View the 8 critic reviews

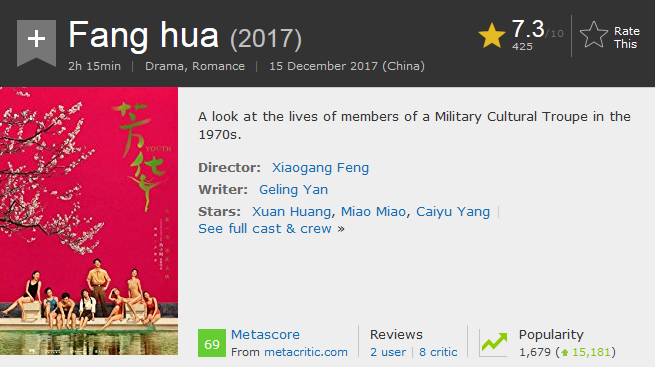[438, 352]
